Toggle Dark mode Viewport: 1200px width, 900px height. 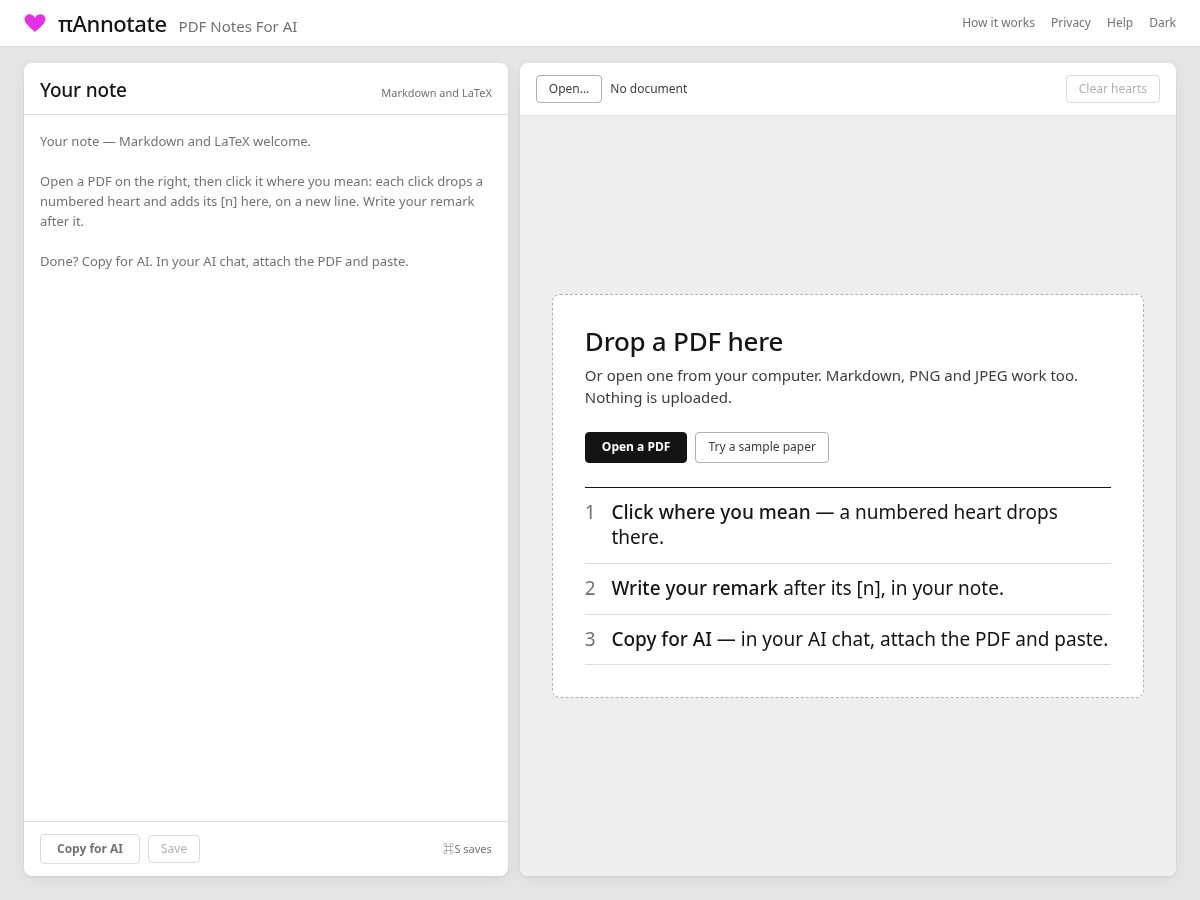[x=1162, y=22]
